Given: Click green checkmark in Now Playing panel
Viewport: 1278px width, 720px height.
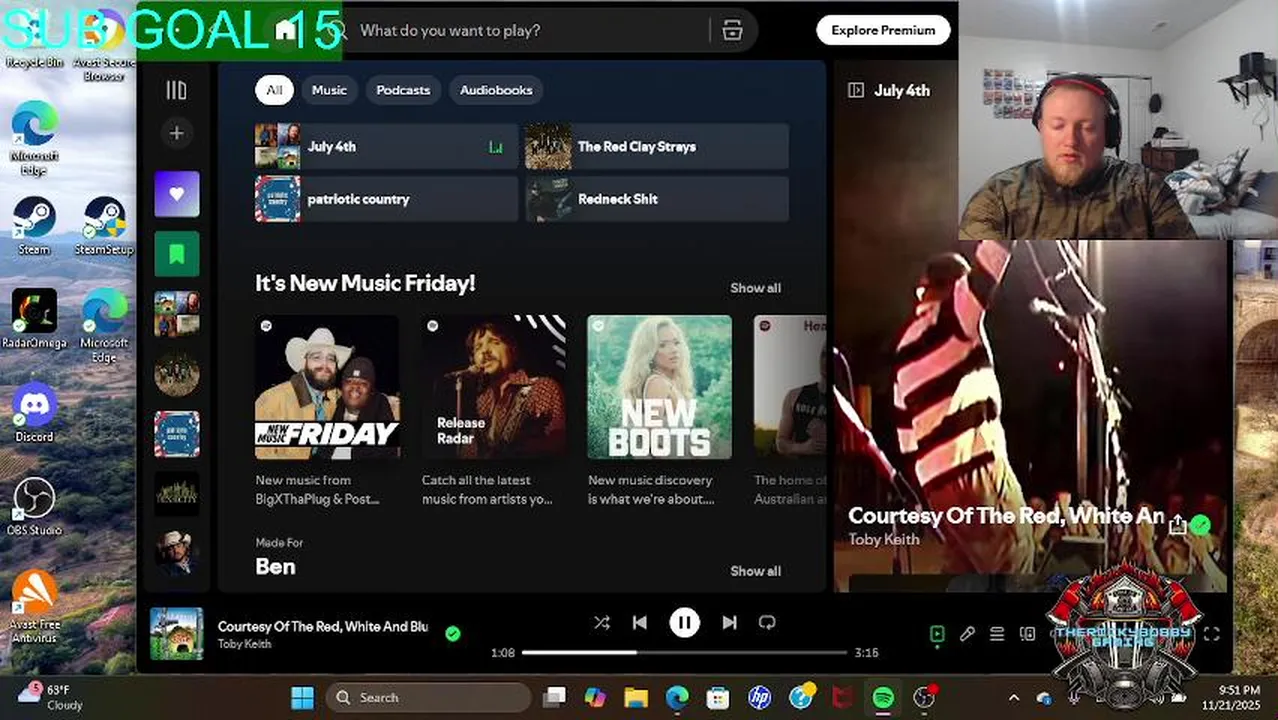Looking at the screenshot, I should 1201,525.
